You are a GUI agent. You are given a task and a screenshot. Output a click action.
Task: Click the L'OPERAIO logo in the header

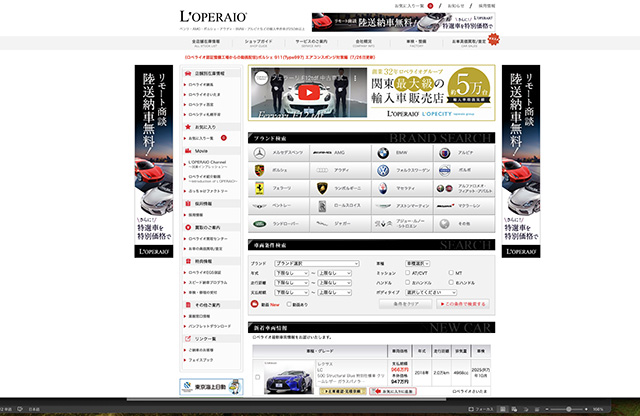213,17
